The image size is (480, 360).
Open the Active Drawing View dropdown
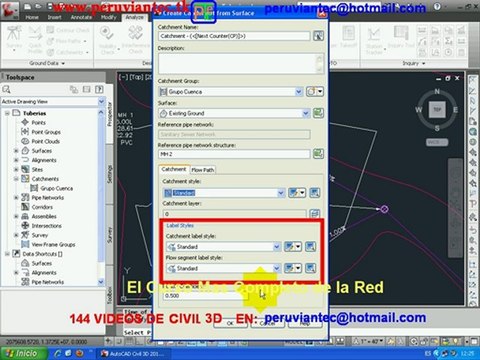(101, 101)
